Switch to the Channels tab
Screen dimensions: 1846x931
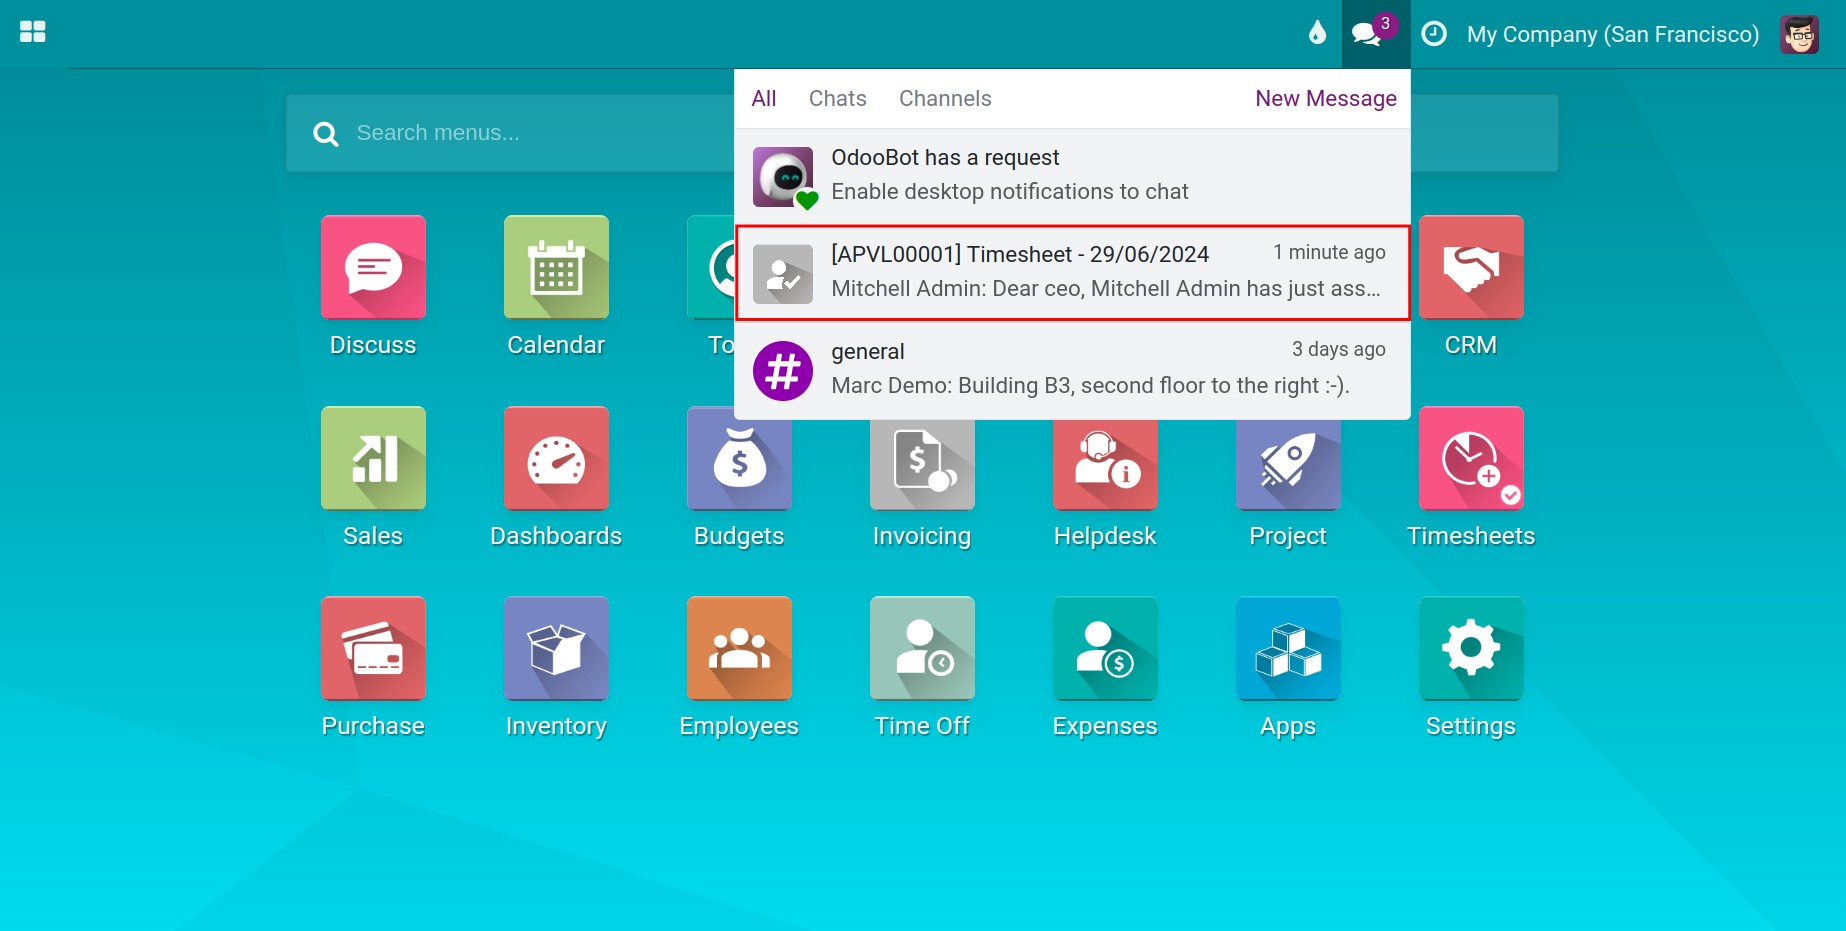(945, 98)
